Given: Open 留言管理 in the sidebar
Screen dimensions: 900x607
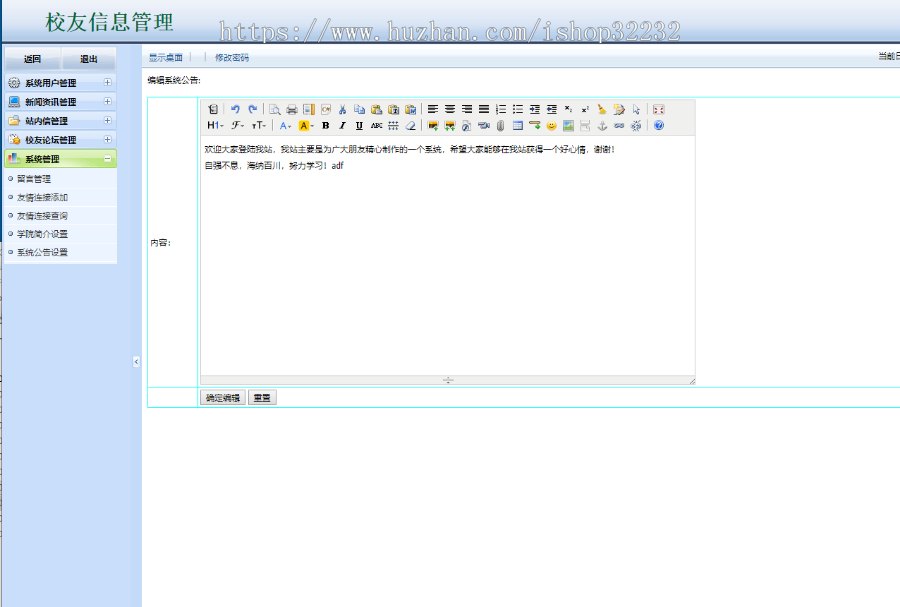Looking at the screenshot, I should point(34,179).
